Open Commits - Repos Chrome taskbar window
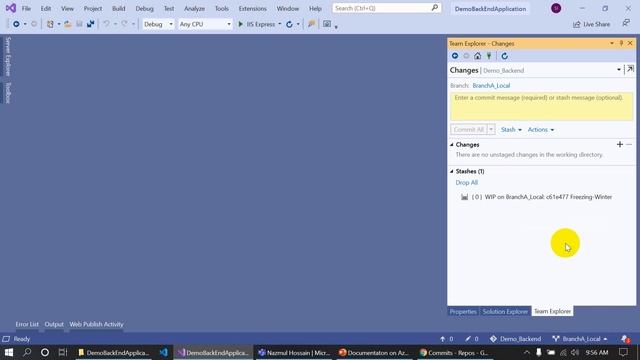This screenshot has height=360, width=640. pyautogui.click(x=455, y=352)
